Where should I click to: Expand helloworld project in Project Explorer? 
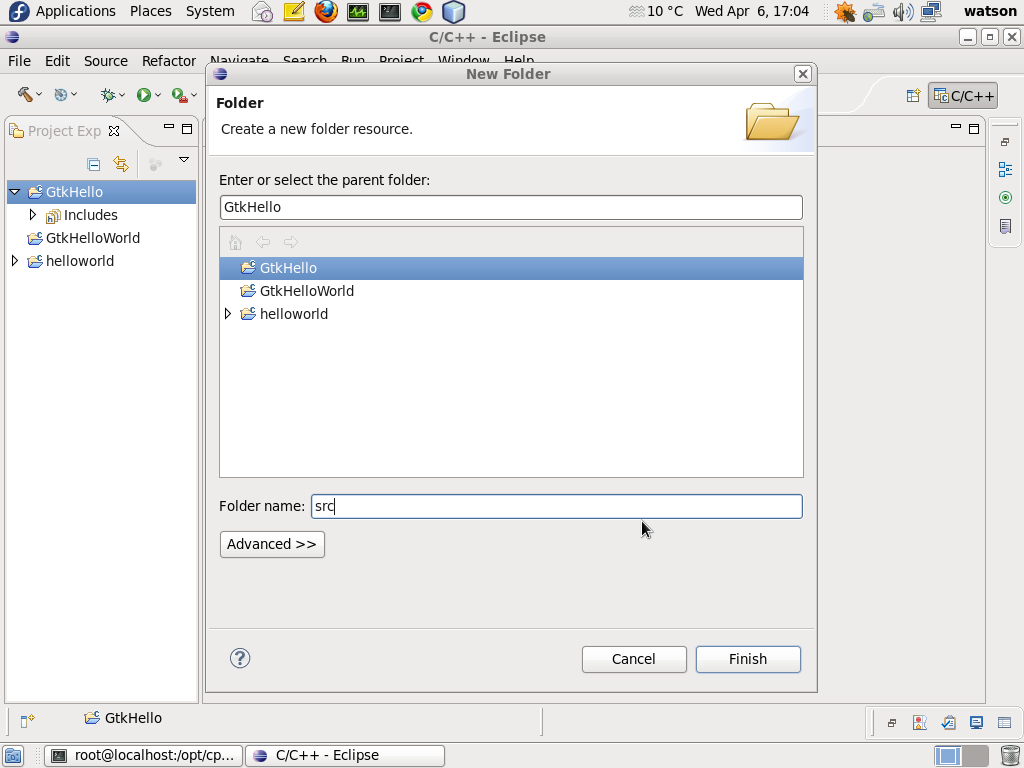coord(15,261)
